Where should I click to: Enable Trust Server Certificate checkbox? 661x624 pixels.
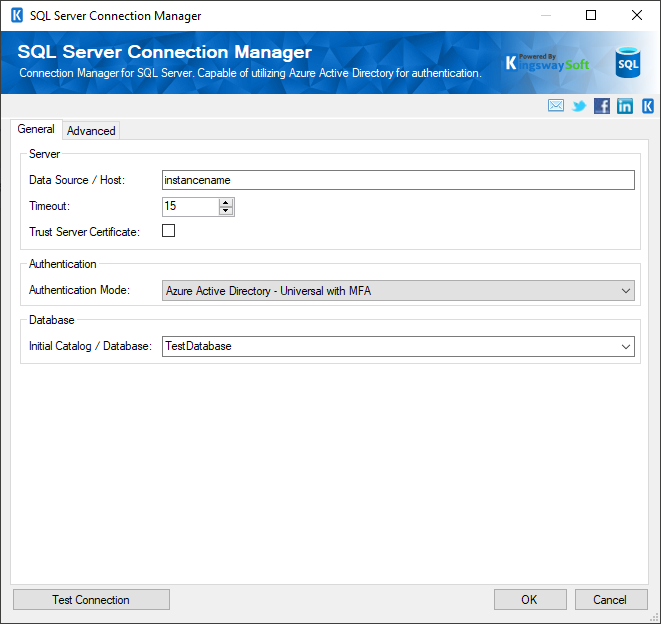click(x=169, y=231)
